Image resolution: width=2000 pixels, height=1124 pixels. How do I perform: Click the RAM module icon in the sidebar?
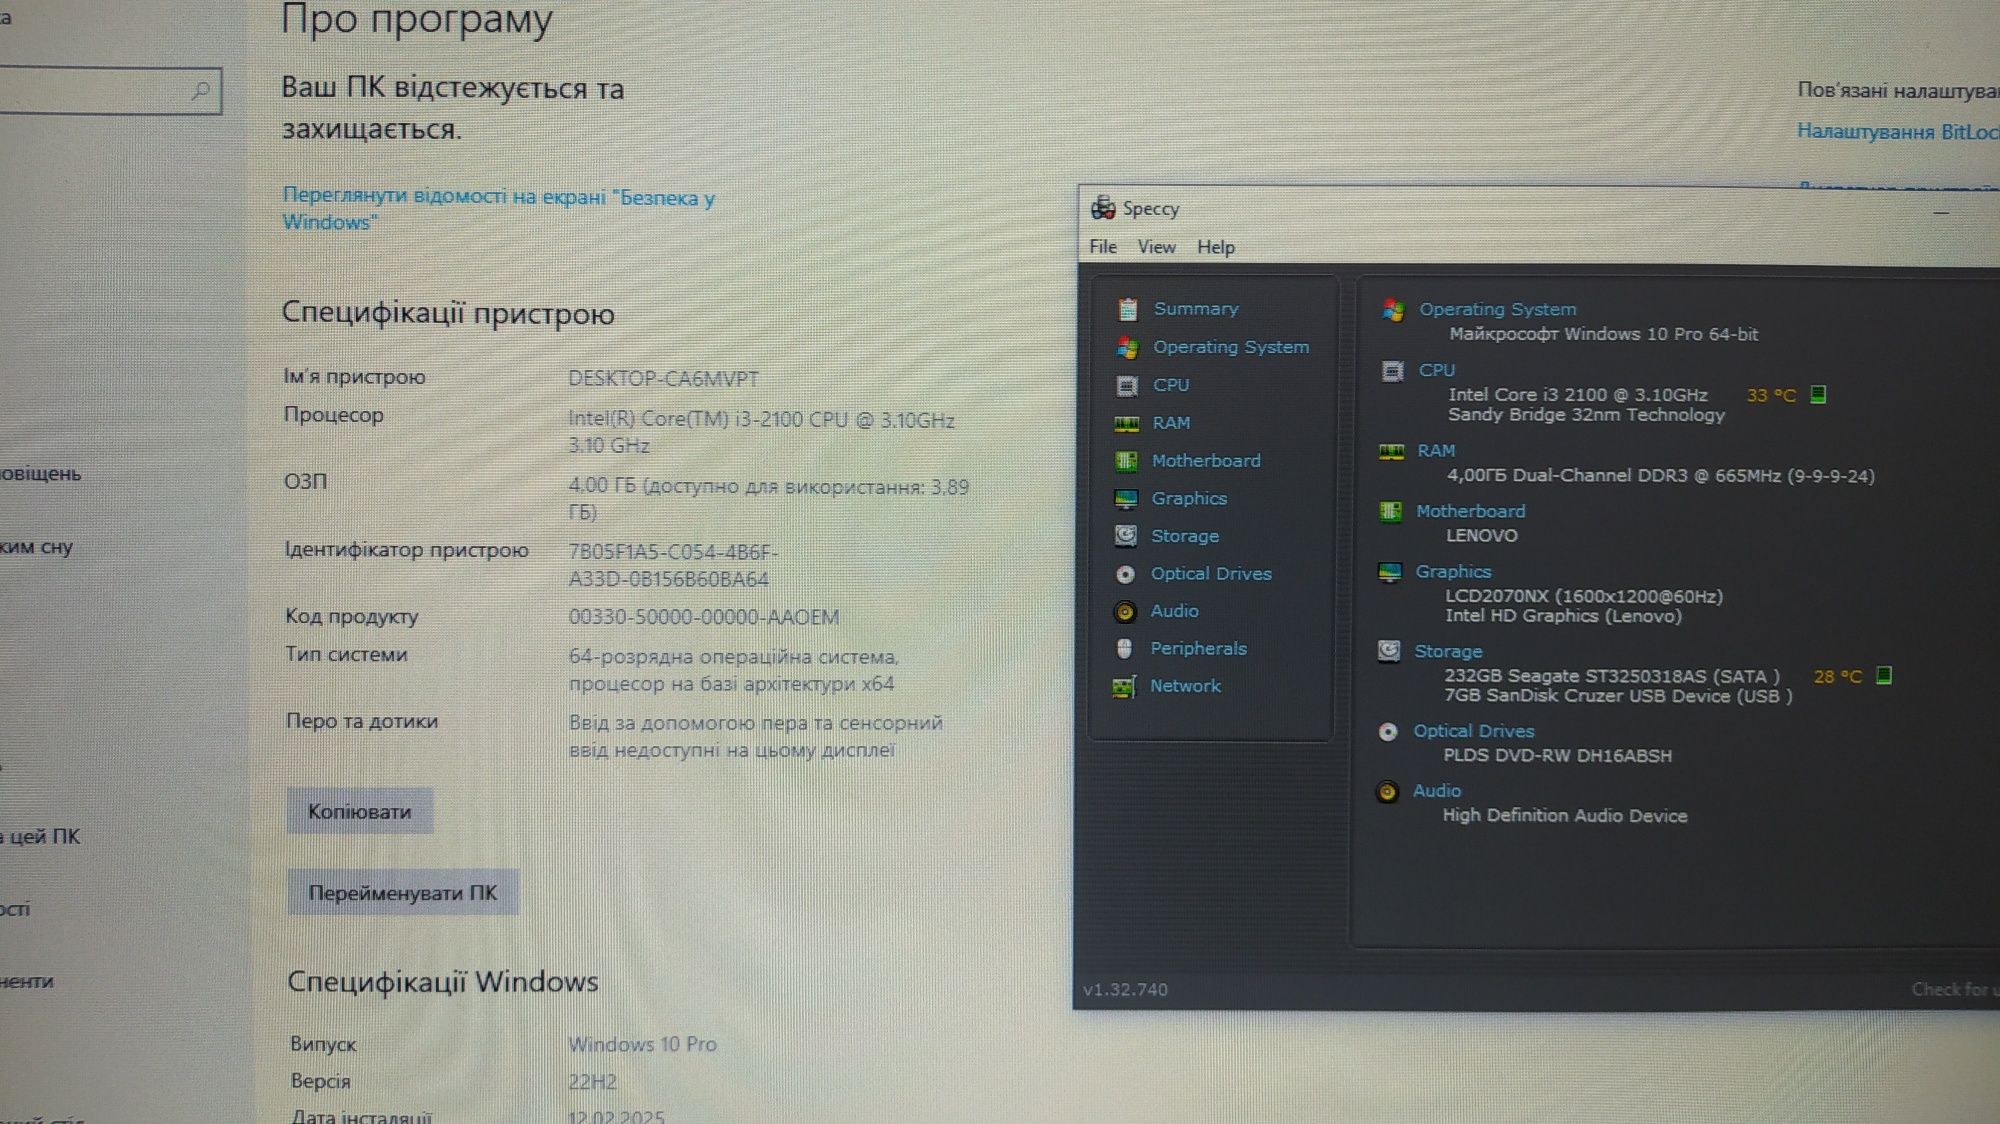pos(1127,423)
